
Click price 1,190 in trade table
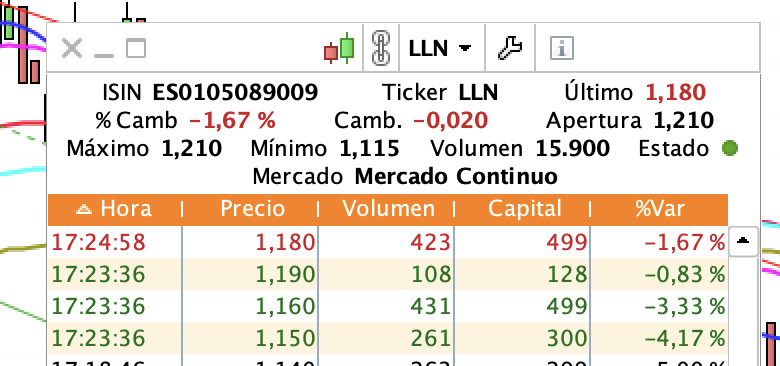click(x=286, y=274)
